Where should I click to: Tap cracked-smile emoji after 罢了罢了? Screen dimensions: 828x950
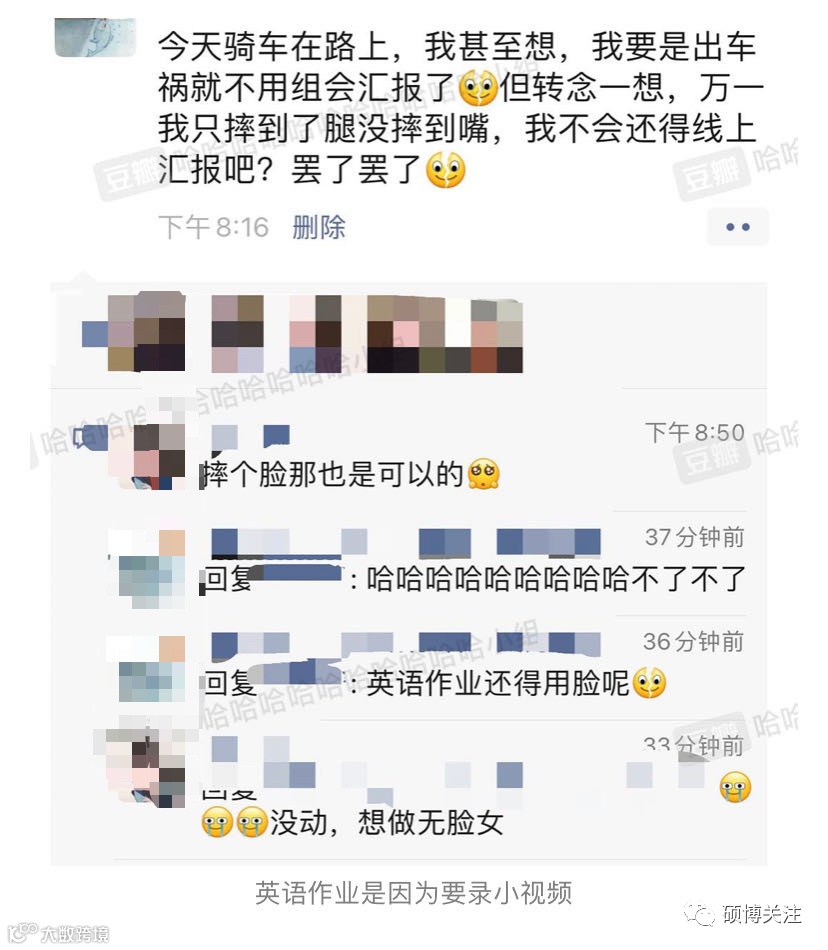click(x=446, y=170)
